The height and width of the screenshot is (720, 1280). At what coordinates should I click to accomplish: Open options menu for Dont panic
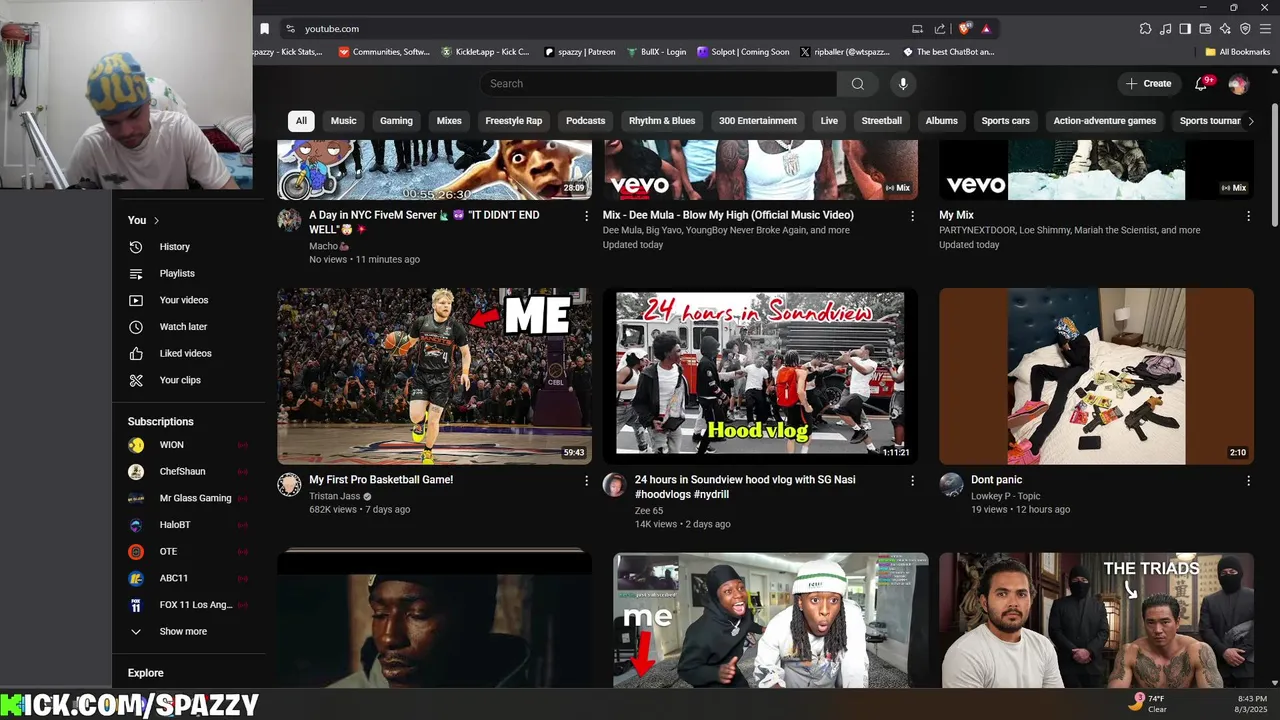tap(1248, 481)
